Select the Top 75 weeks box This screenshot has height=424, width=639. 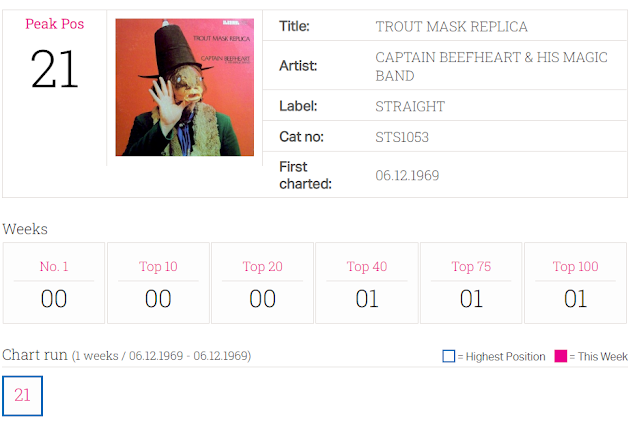pyautogui.click(x=471, y=283)
